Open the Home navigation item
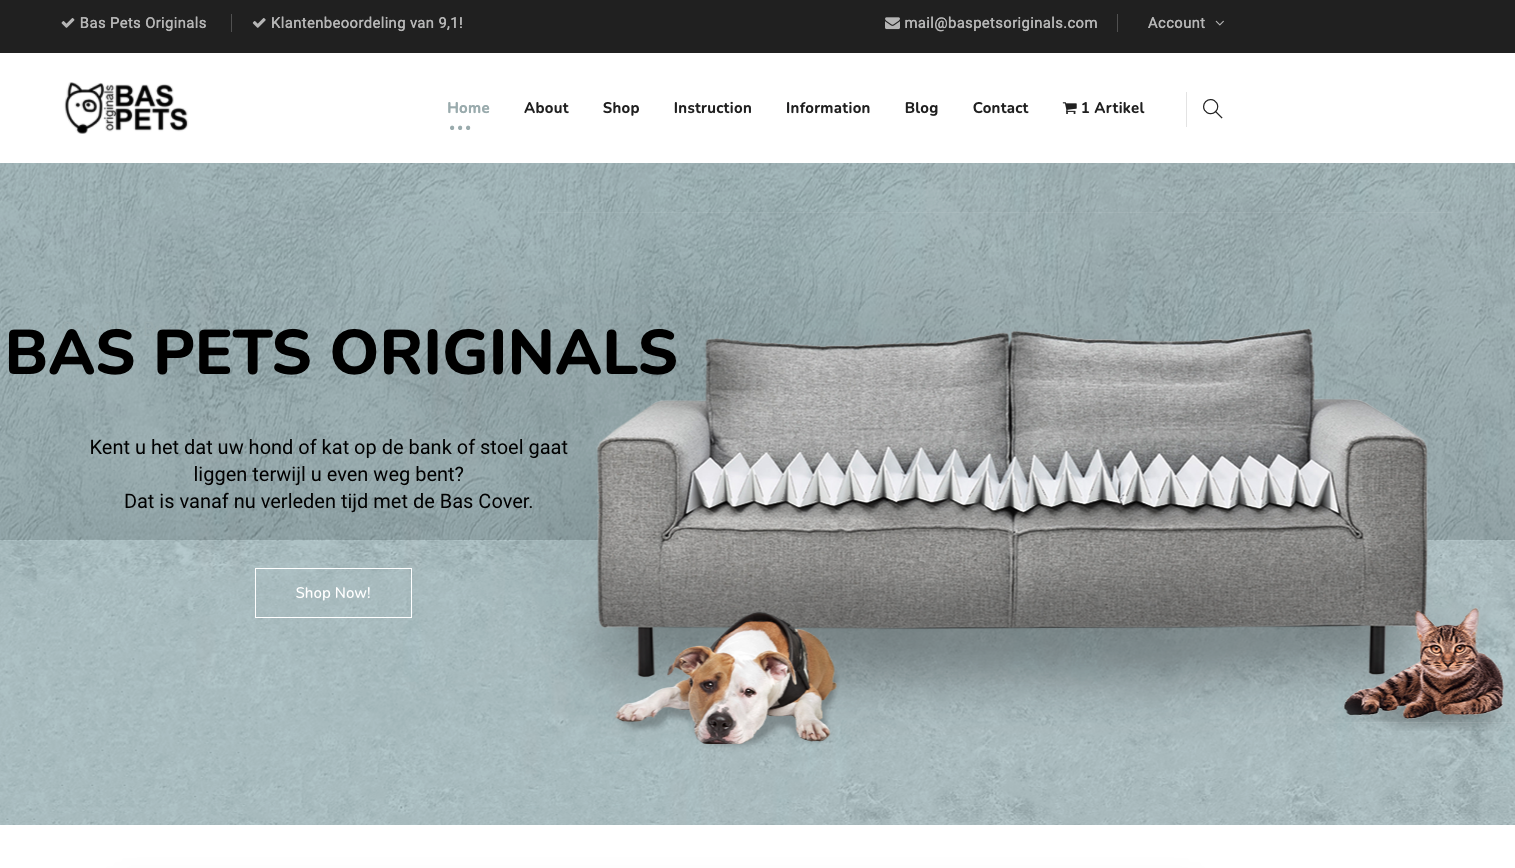The height and width of the screenshot is (868, 1515). tap(468, 108)
